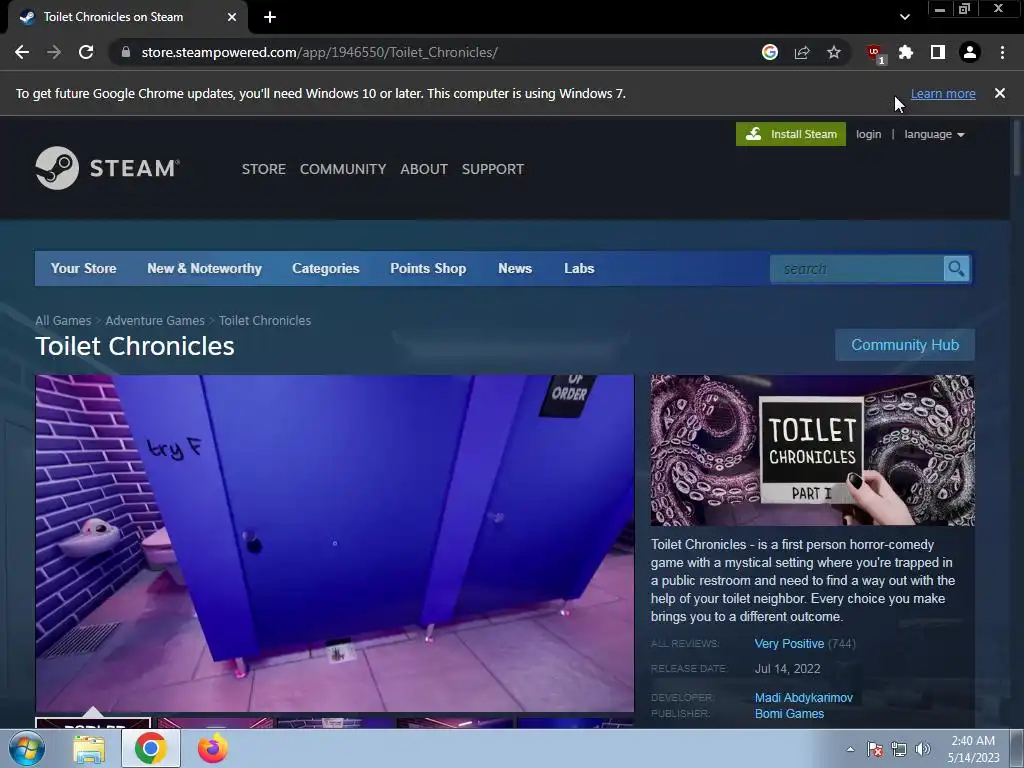Open the ABOUT page

click(424, 169)
